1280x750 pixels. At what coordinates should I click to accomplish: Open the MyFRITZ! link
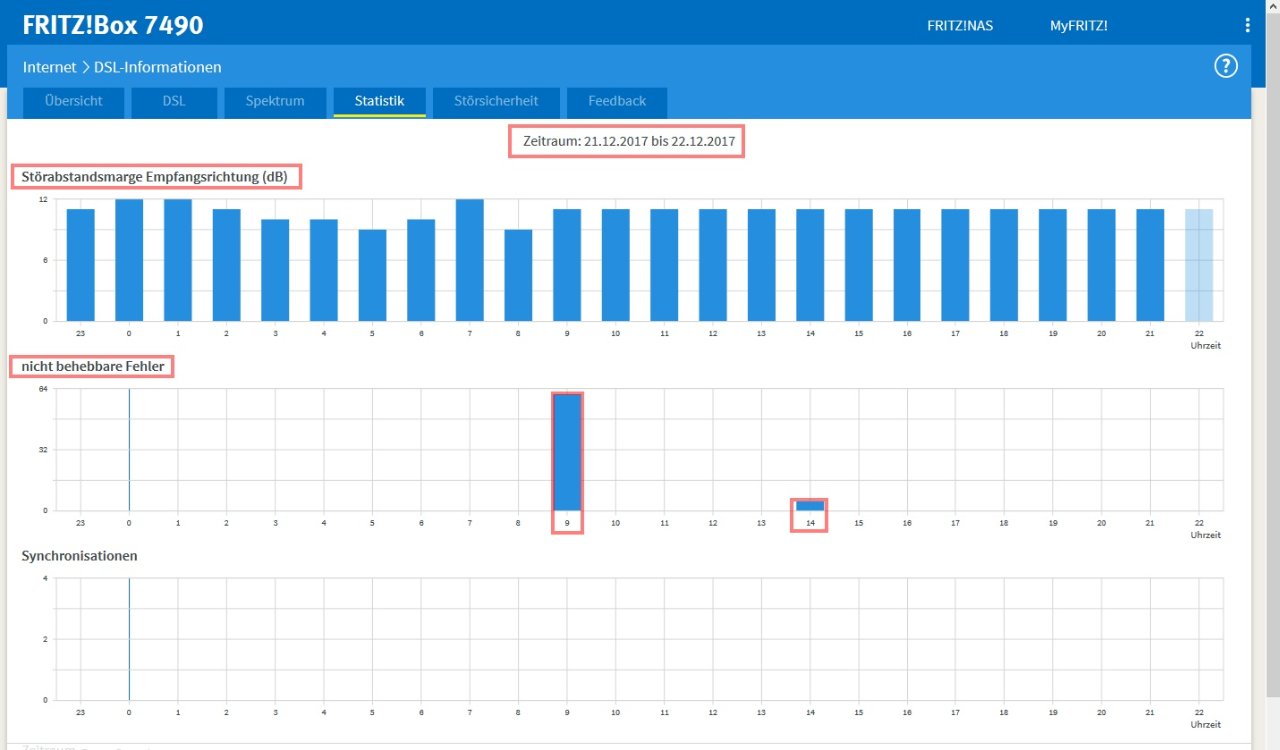1078,25
